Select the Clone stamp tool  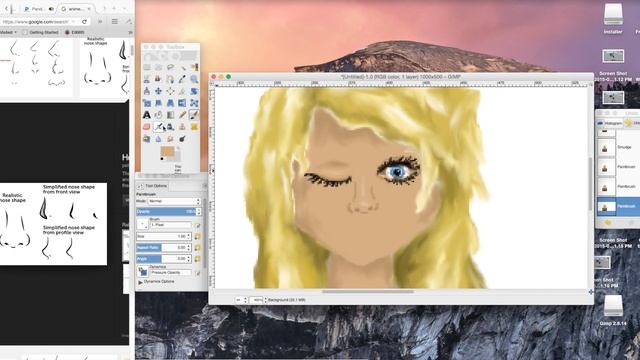(182, 127)
